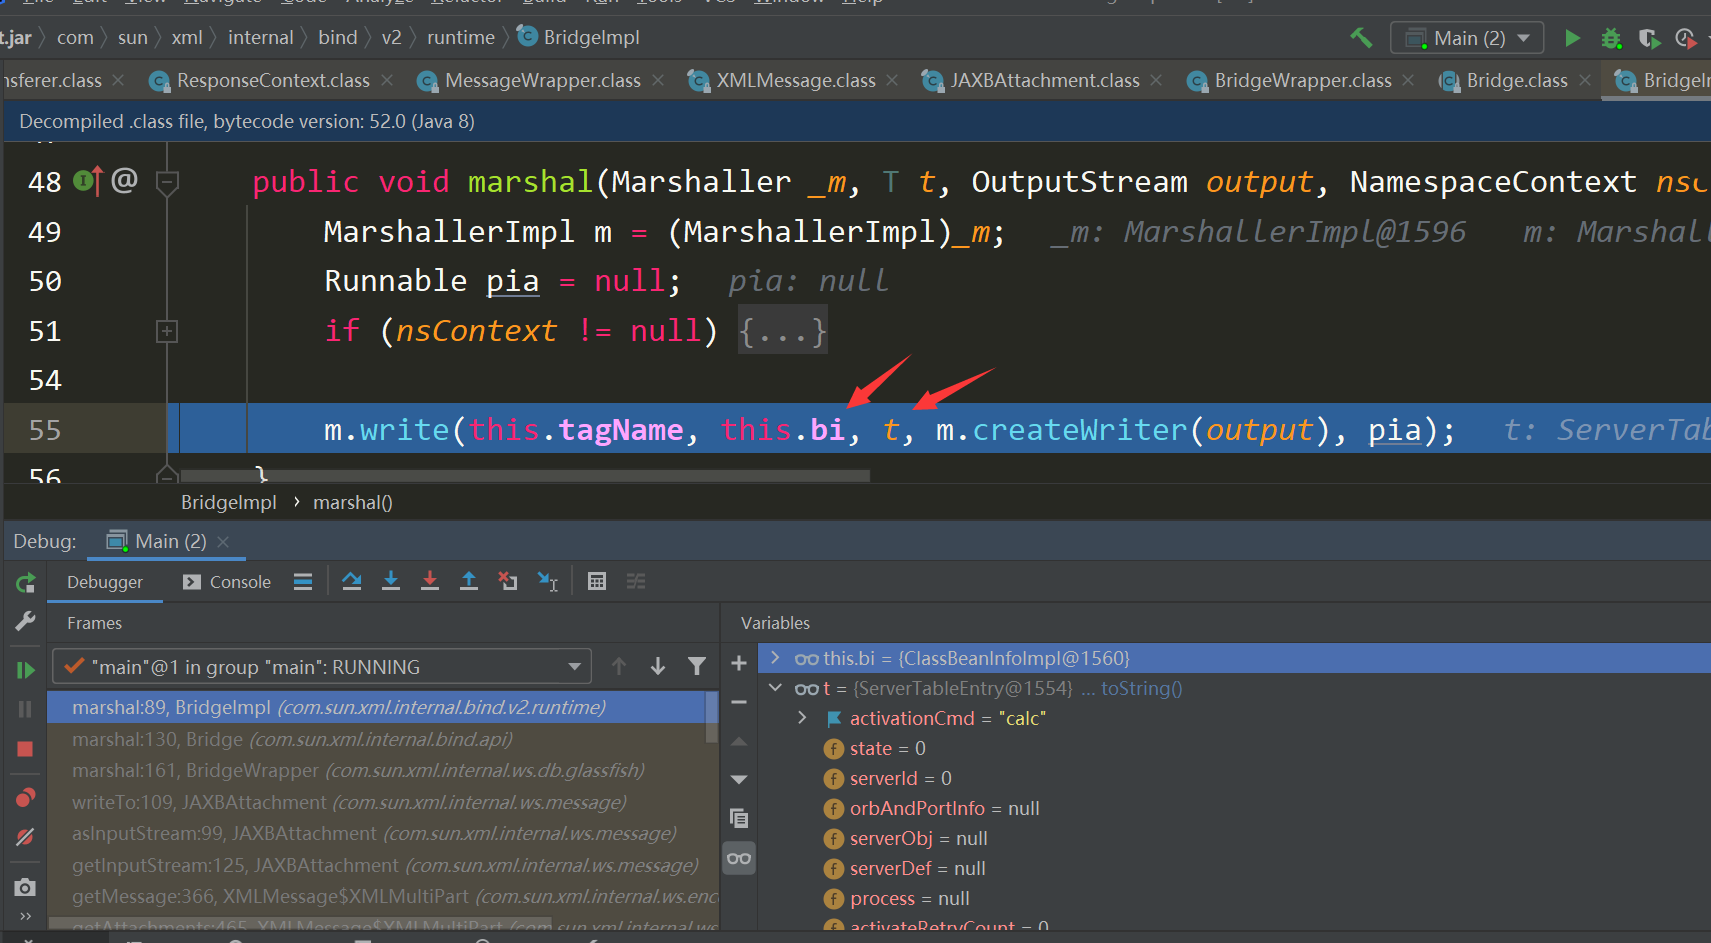Screen dimensions: 1711x943
Task: Step out of the current frame
Action: (x=469, y=580)
